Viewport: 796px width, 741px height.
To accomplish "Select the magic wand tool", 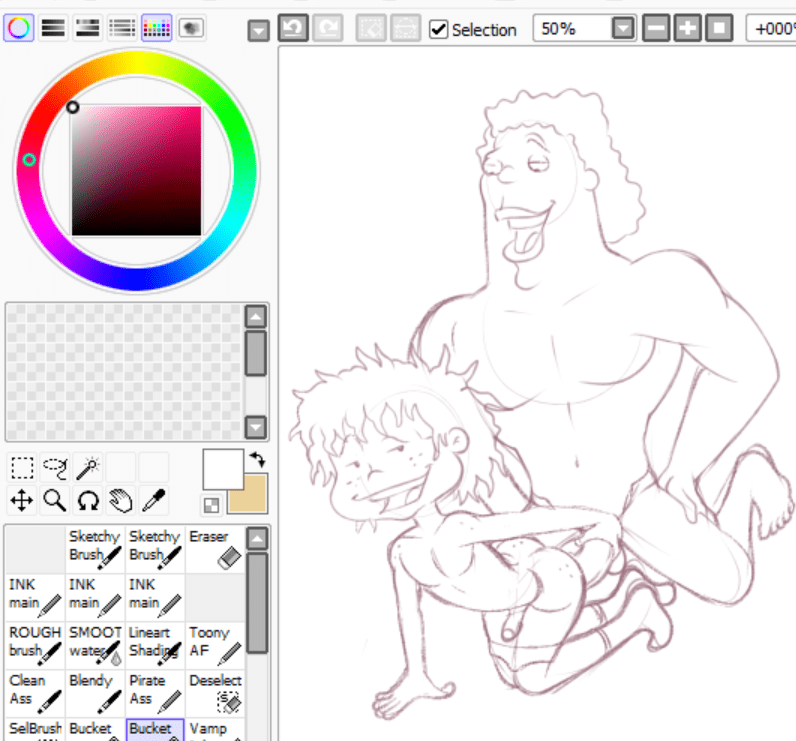I will 88,467.
